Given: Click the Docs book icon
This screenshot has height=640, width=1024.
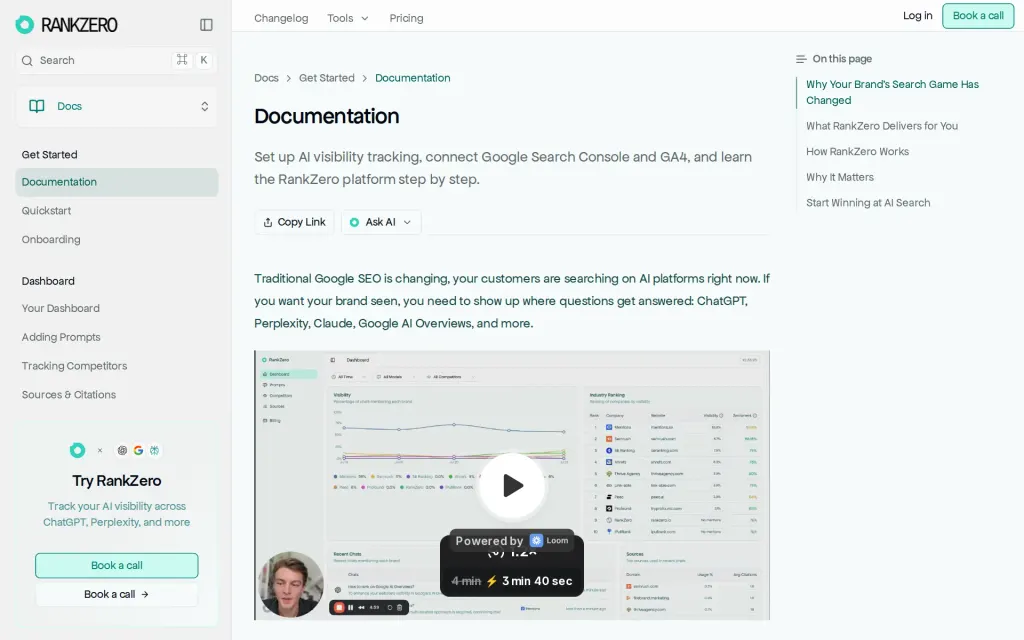Looking at the screenshot, I should point(37,106).
